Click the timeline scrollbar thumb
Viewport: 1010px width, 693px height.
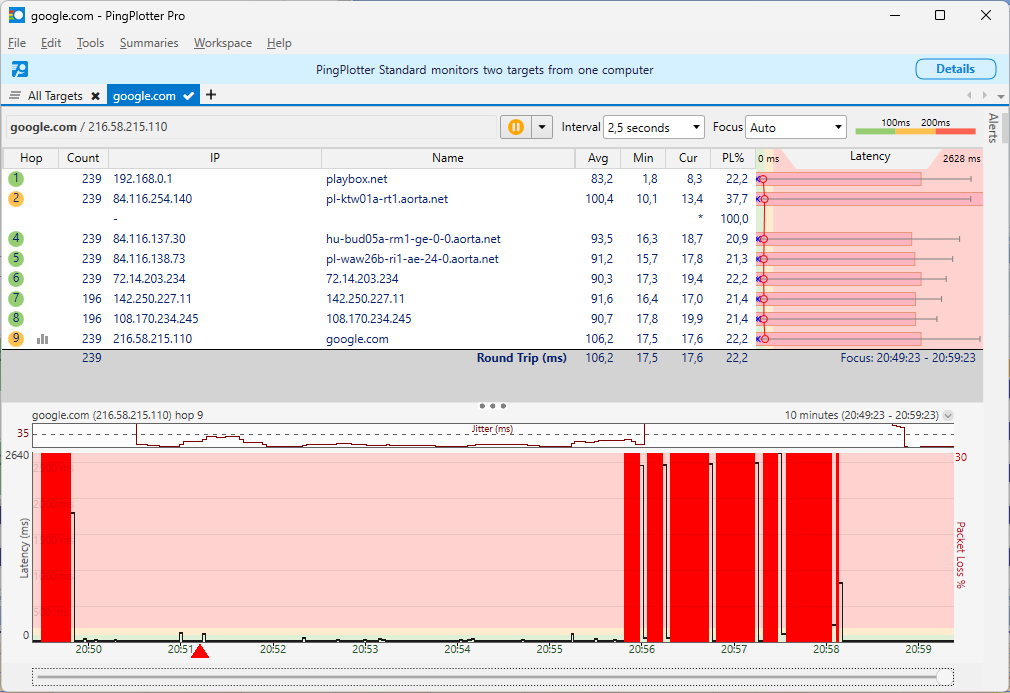(x=945, y=677)
